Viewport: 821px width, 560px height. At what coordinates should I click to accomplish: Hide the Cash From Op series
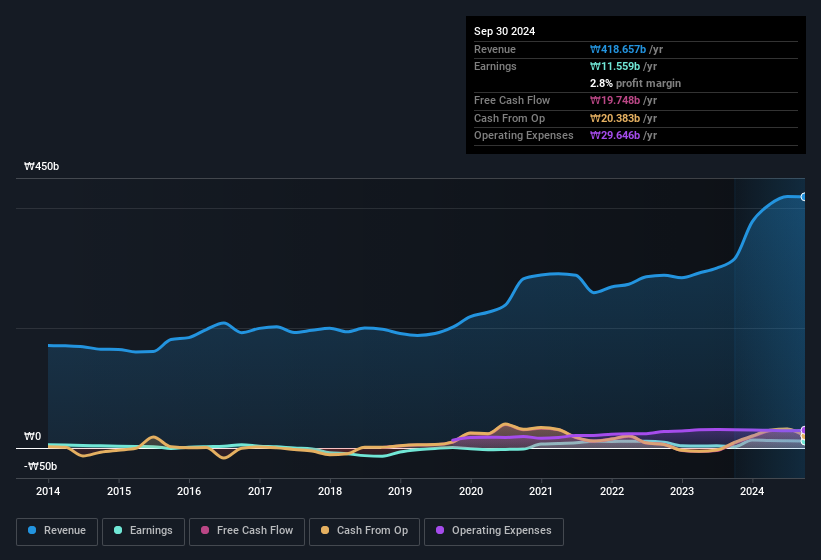pos(364,531)
